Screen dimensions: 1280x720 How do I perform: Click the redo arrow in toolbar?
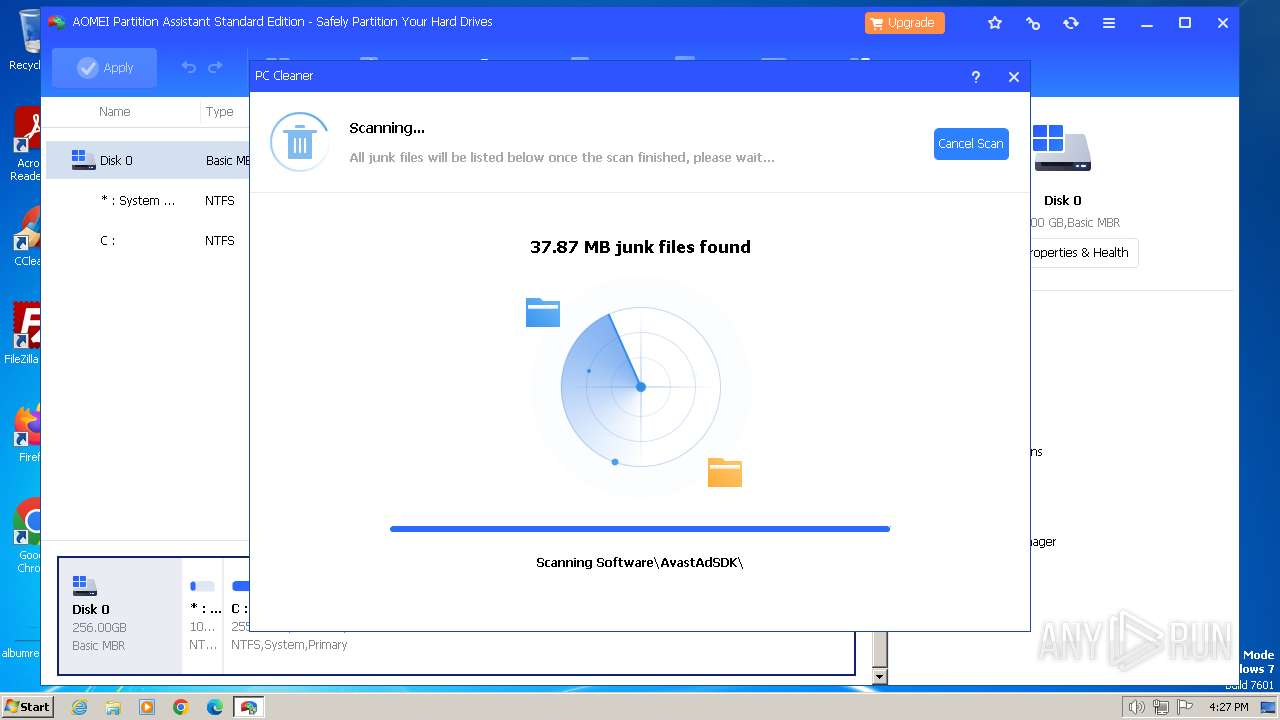[215, 67]
